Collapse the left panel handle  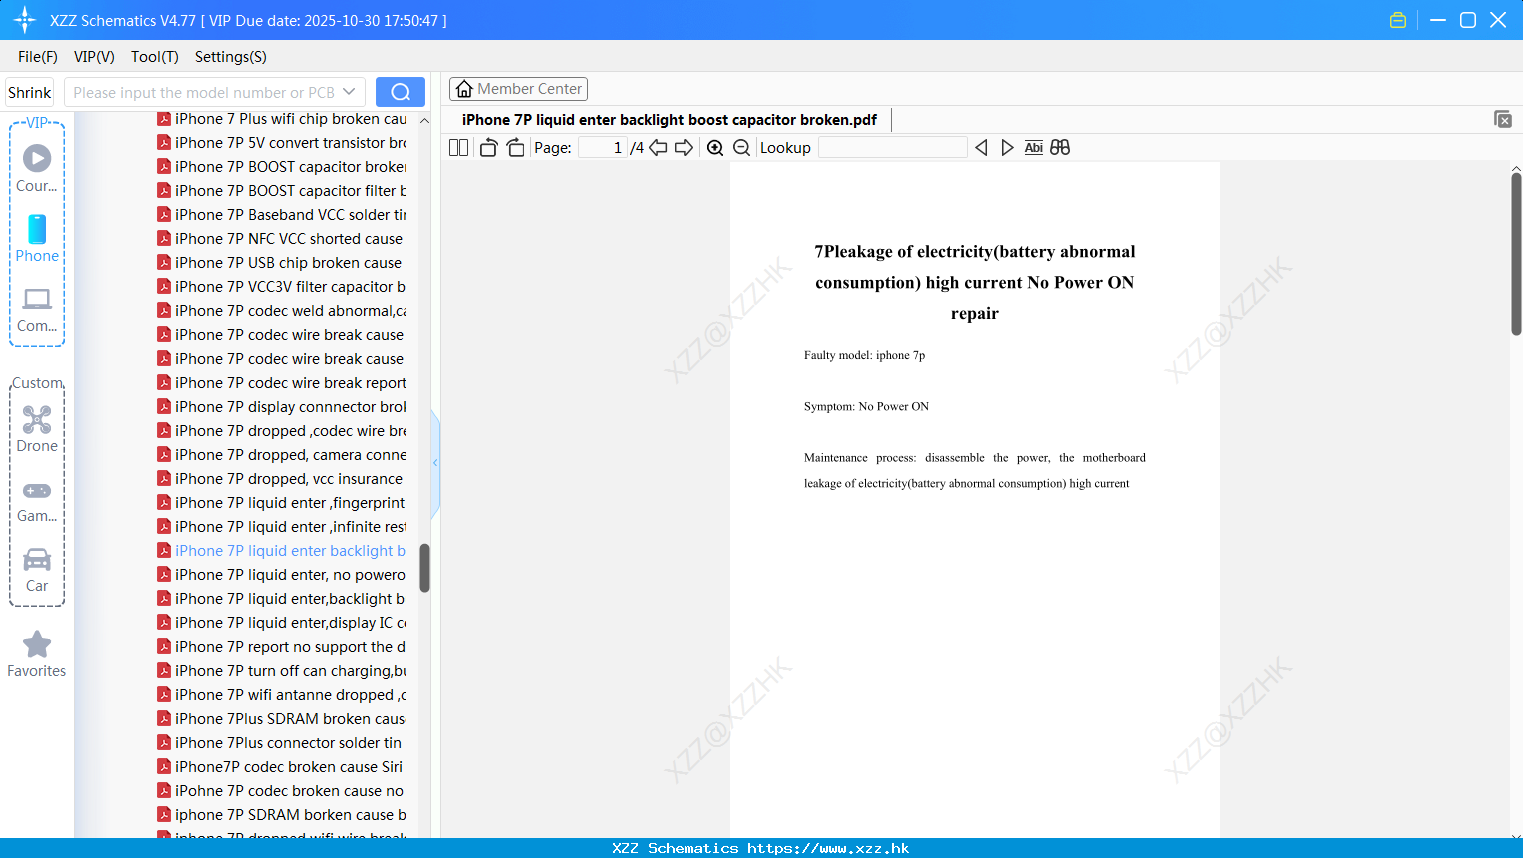click(x=435, y=463)
